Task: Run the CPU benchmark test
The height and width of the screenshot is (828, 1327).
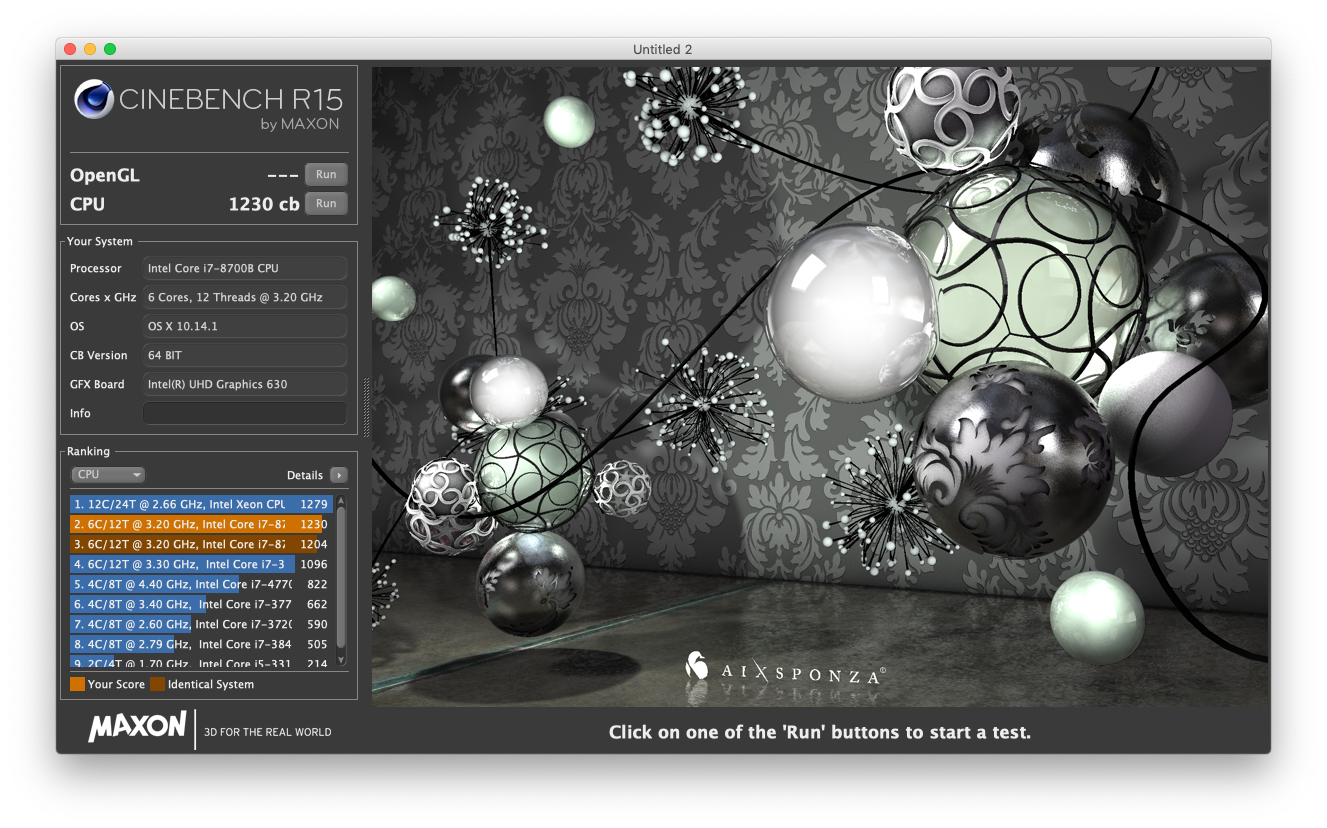Action: [326, 203]
